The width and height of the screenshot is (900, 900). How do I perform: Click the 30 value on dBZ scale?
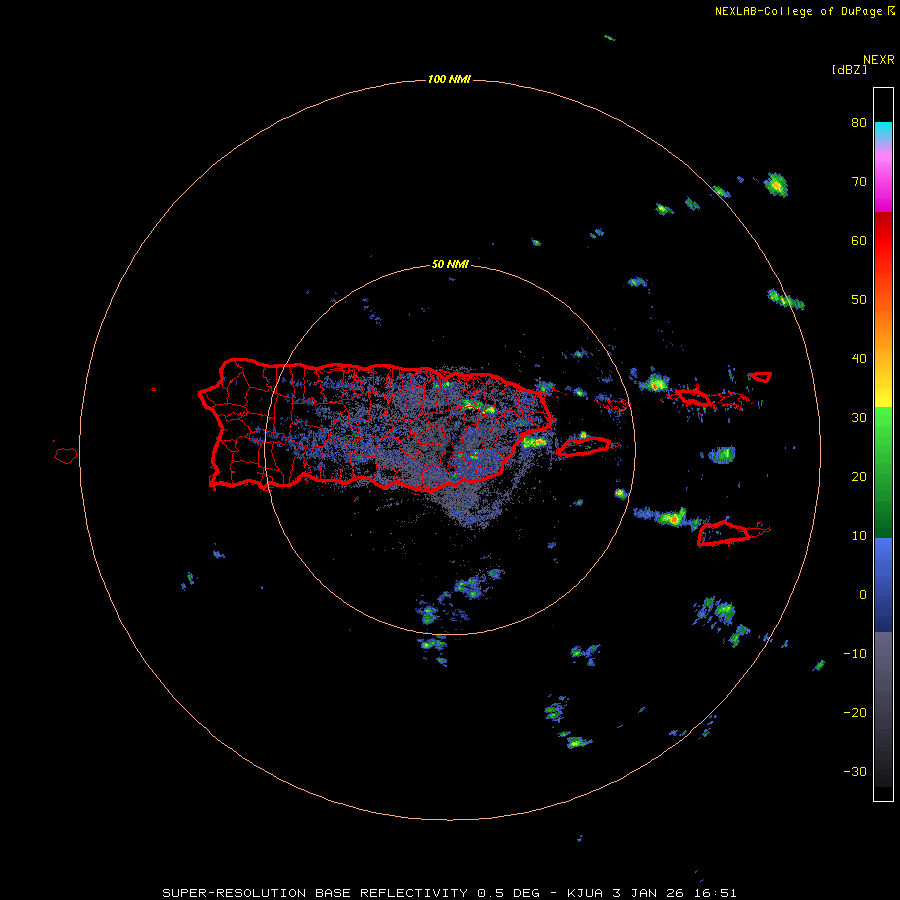pos(859,418)
